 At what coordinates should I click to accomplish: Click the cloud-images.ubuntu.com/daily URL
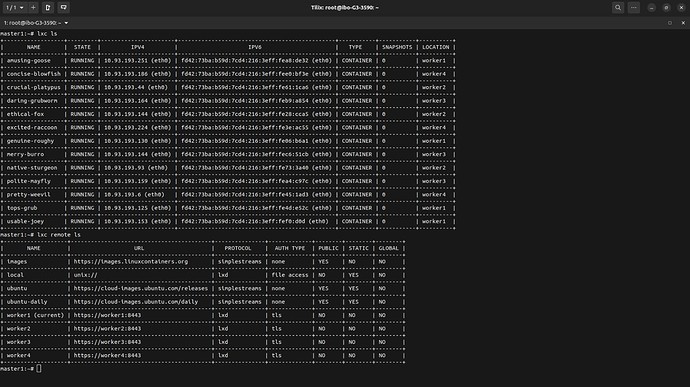tap(136, 302)
